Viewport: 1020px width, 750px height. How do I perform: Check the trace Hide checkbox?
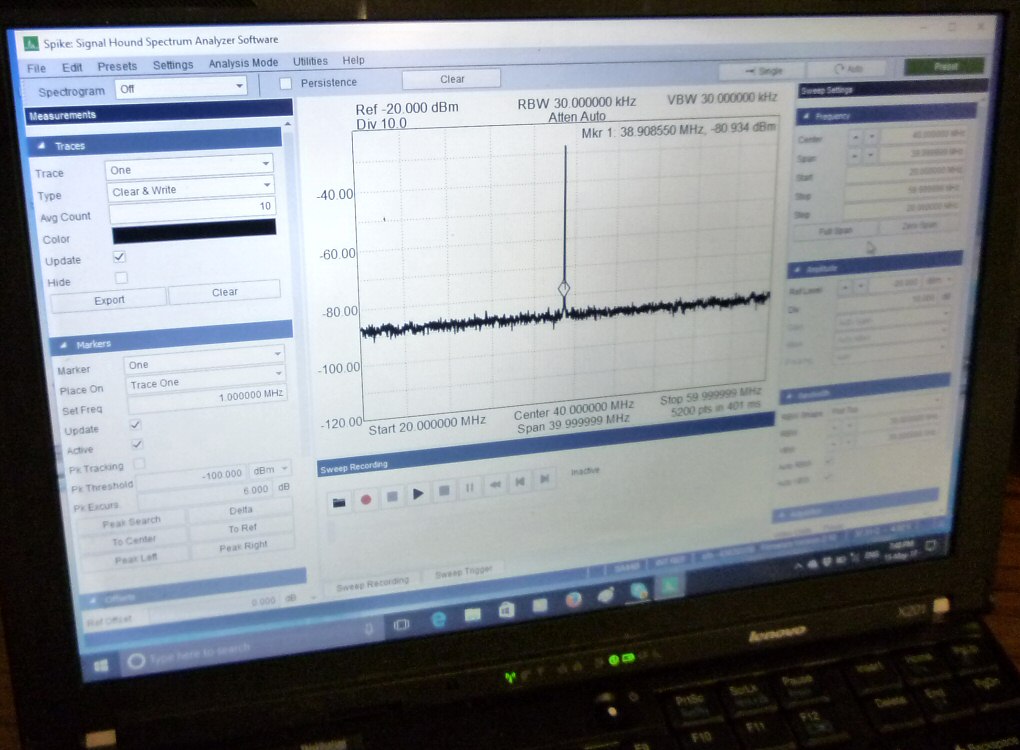121,277
